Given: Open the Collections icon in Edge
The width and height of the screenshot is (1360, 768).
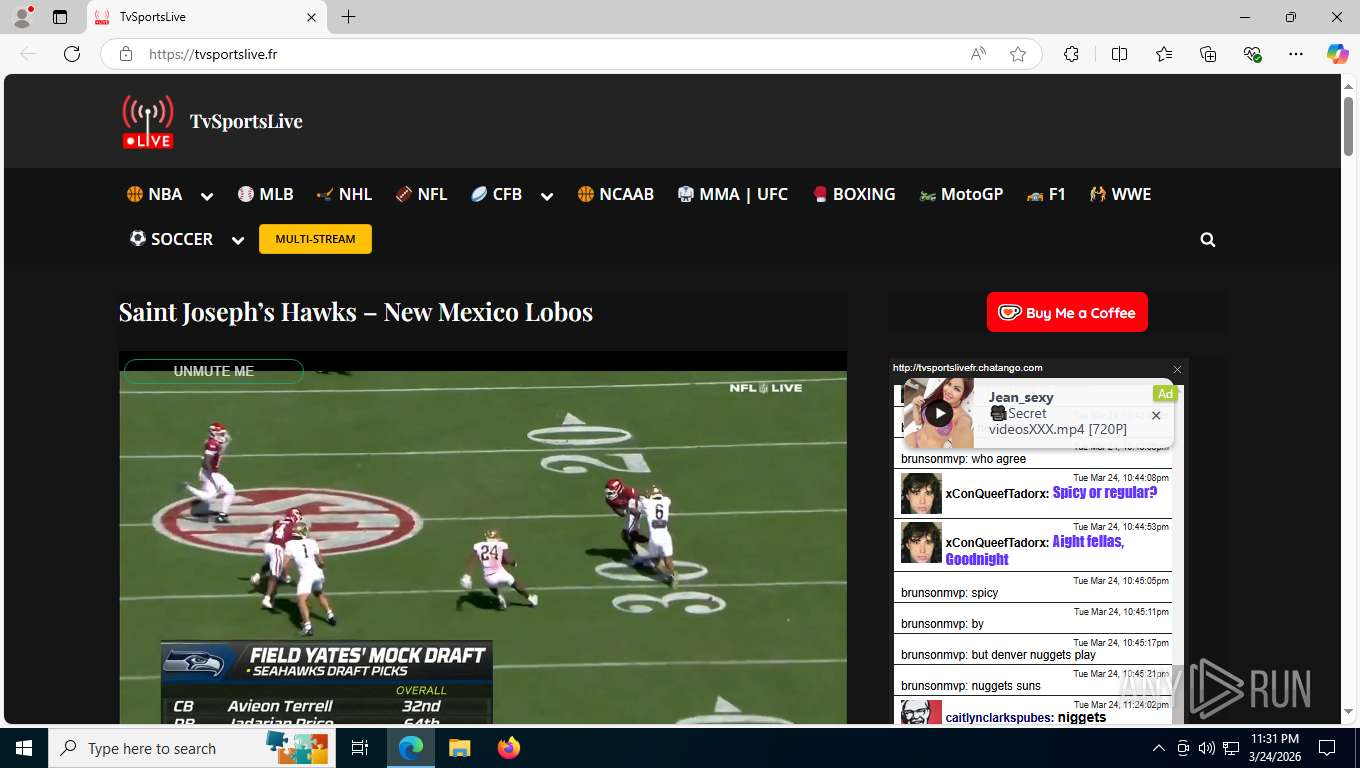Looking at the screenshot, I should coord(1208,54).
